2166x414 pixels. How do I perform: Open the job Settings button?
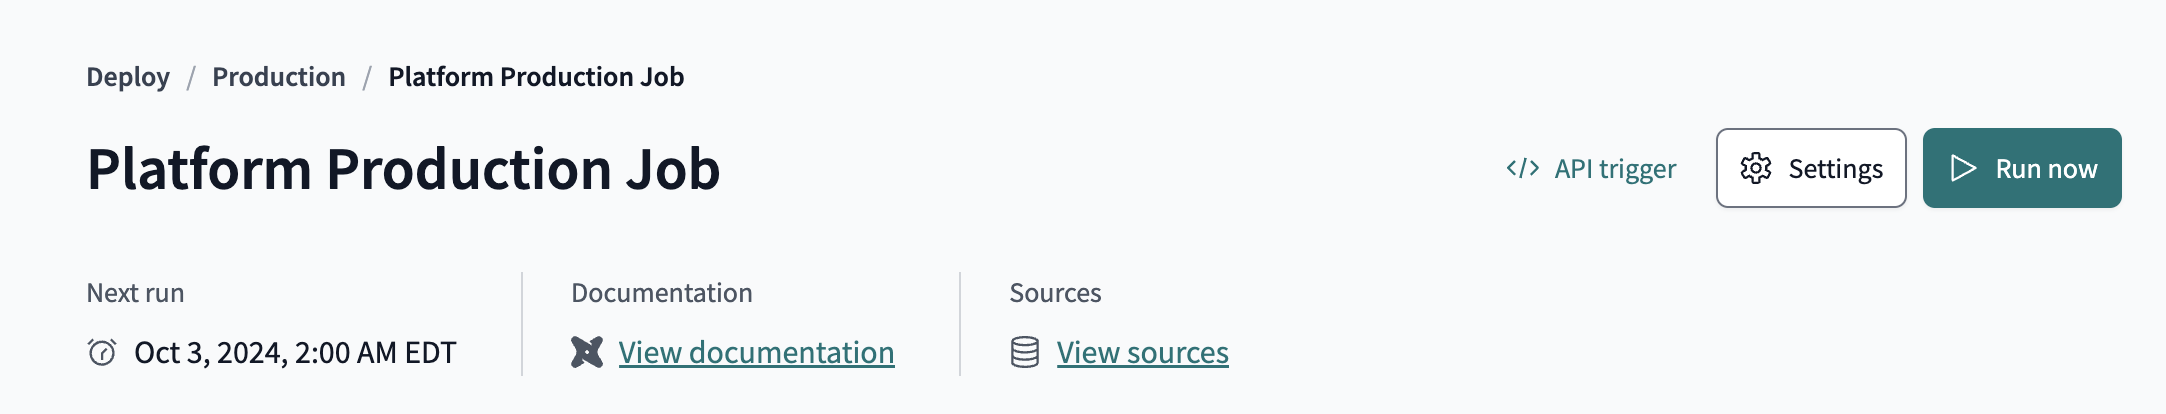(1811, 168)
